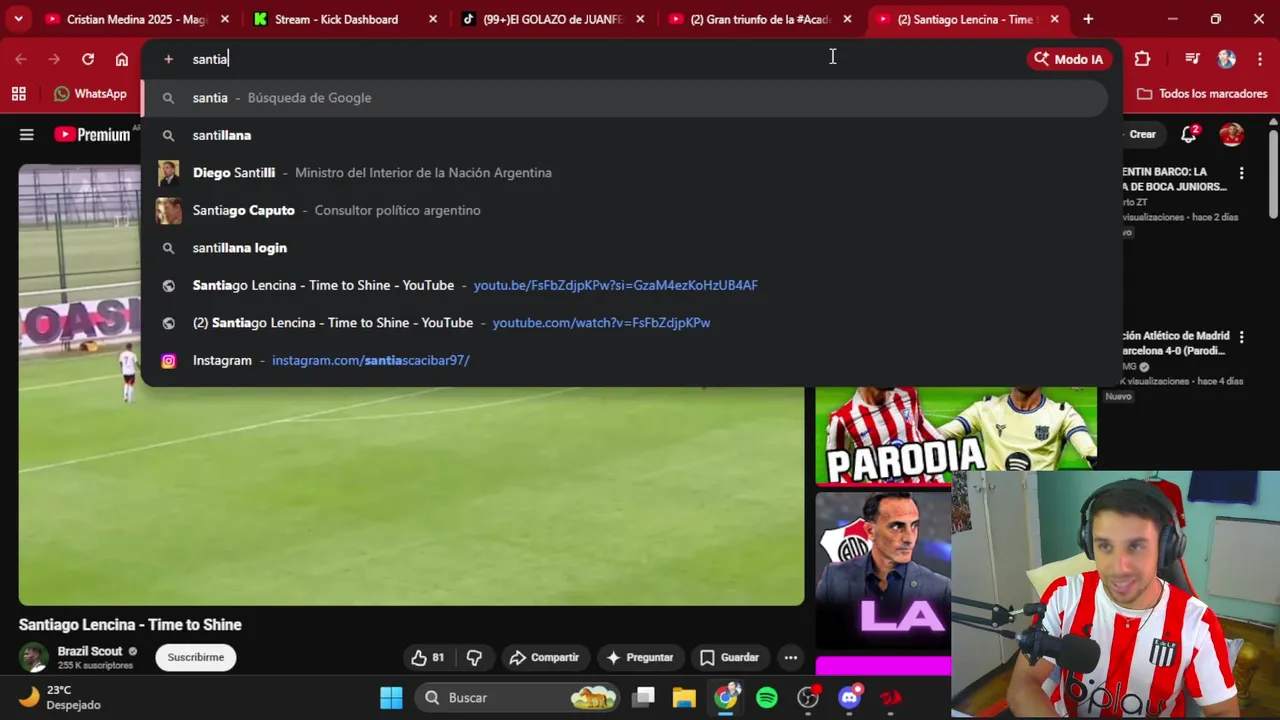Go to YouTube Premium home logo

(x=92, y=134)
